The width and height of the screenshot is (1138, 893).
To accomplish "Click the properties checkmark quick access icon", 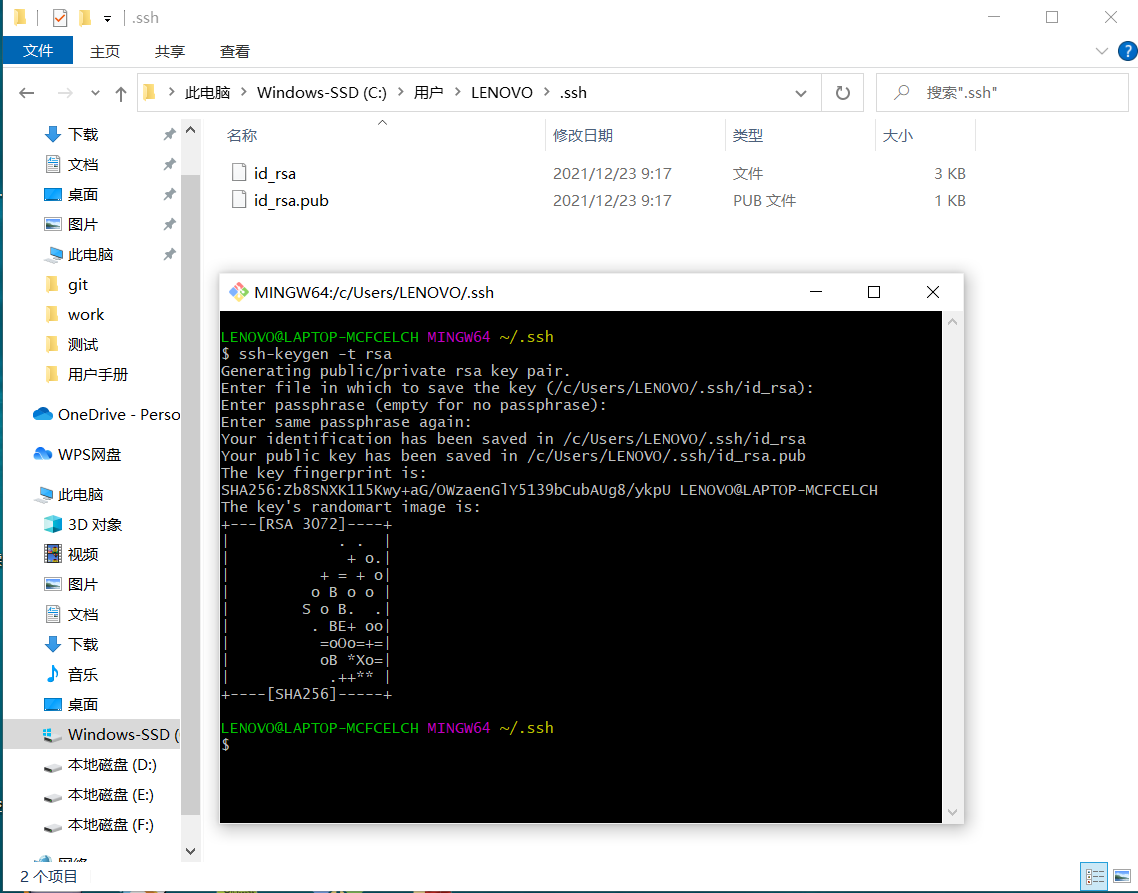I will pos(60,17).
